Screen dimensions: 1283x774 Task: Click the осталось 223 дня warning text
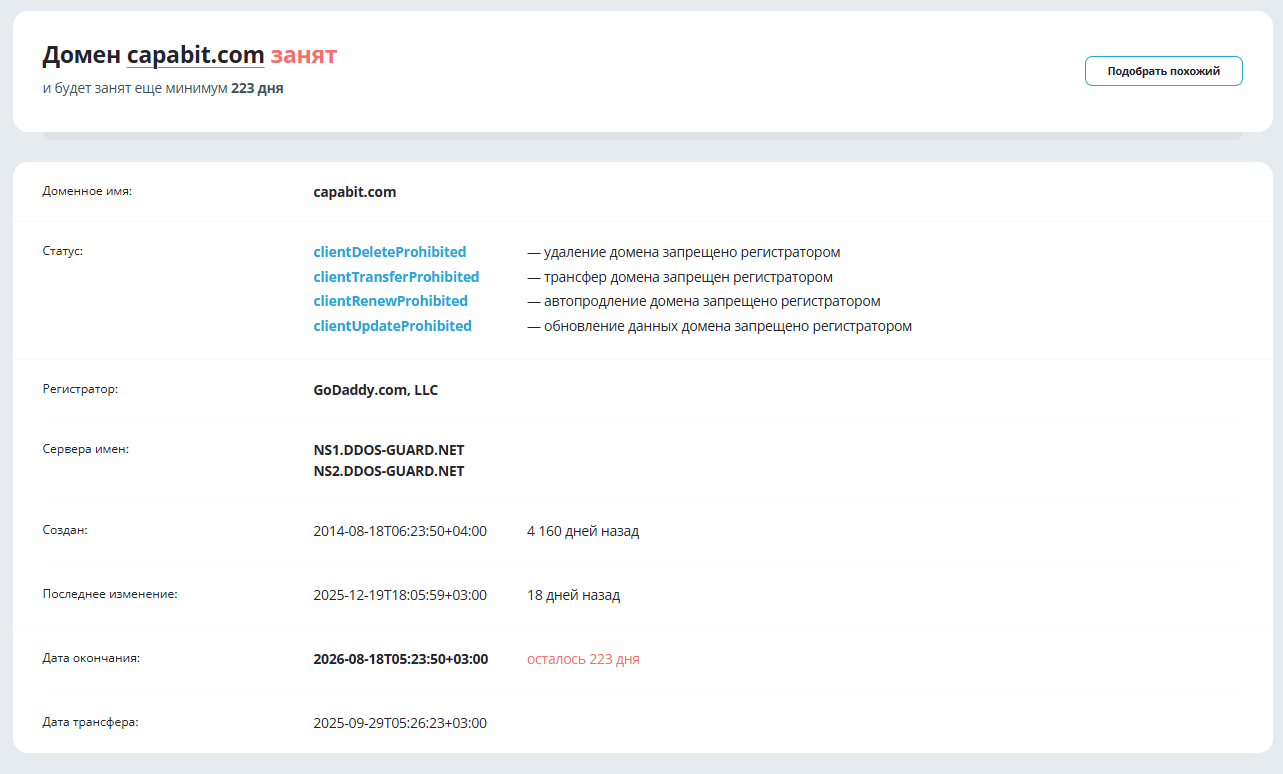pyautogui.click(x=583, y=659)
